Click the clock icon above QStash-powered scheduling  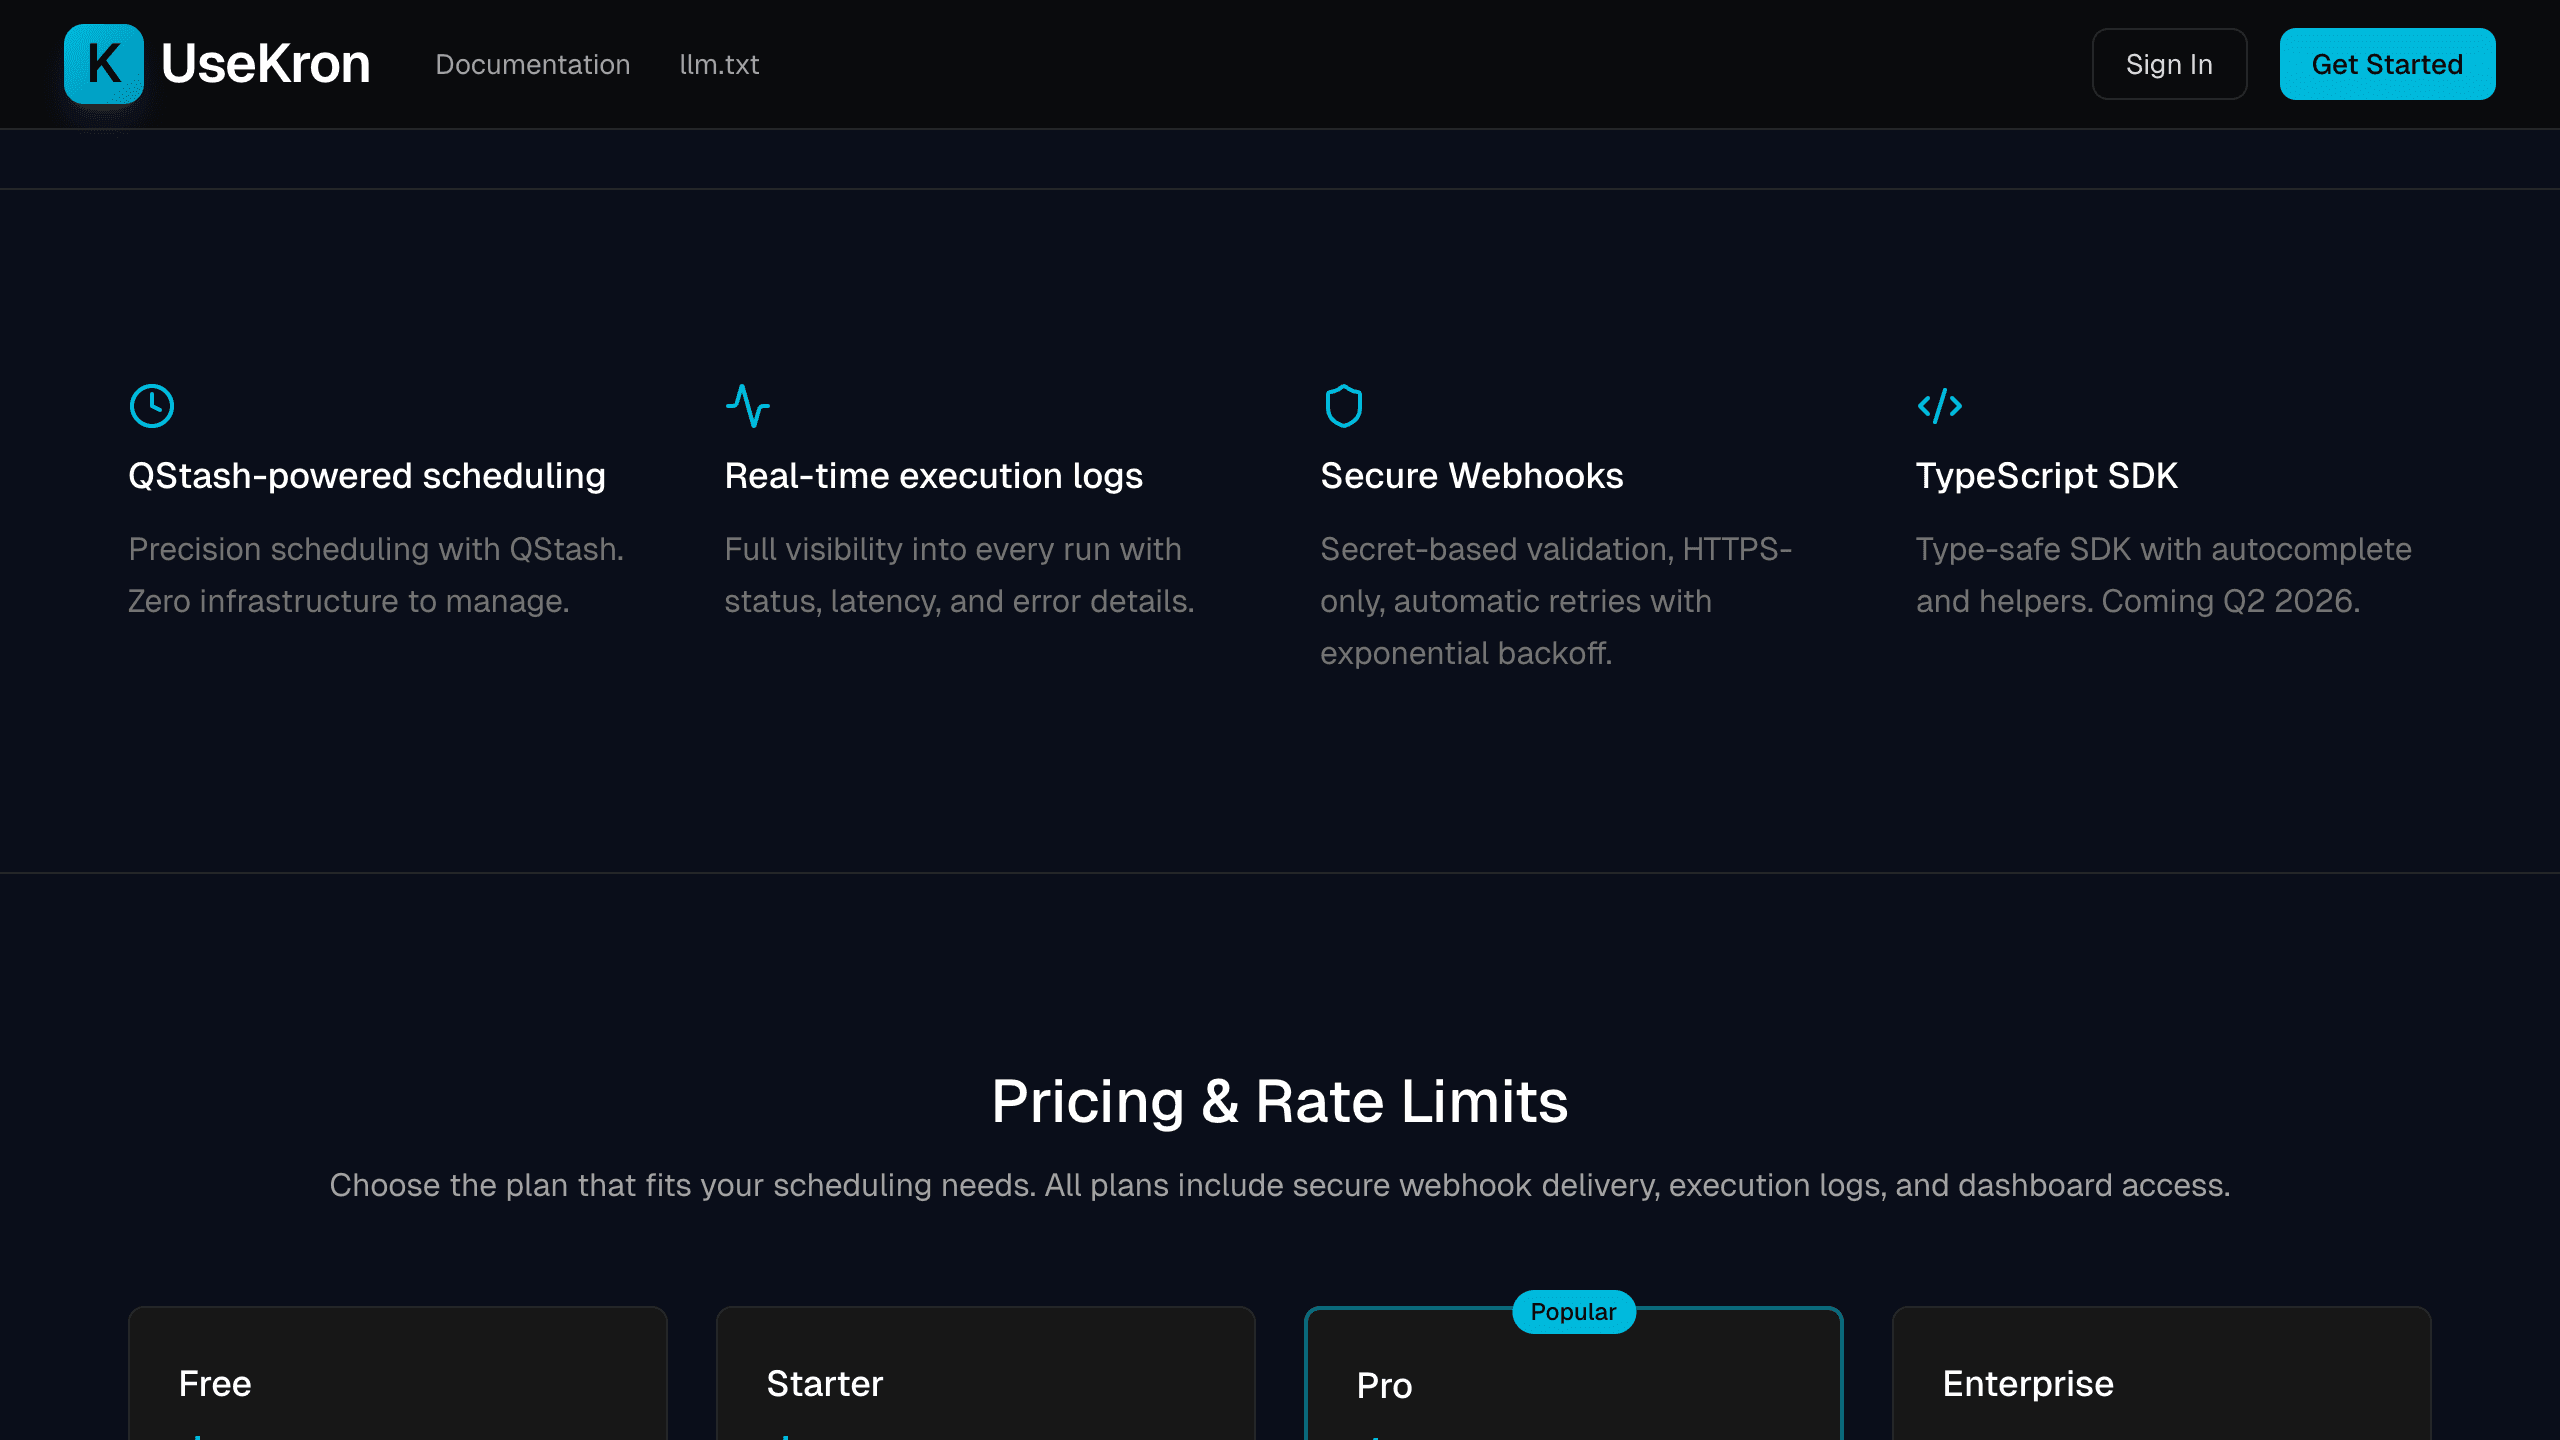pyautogui.click(x=152, y=406)
